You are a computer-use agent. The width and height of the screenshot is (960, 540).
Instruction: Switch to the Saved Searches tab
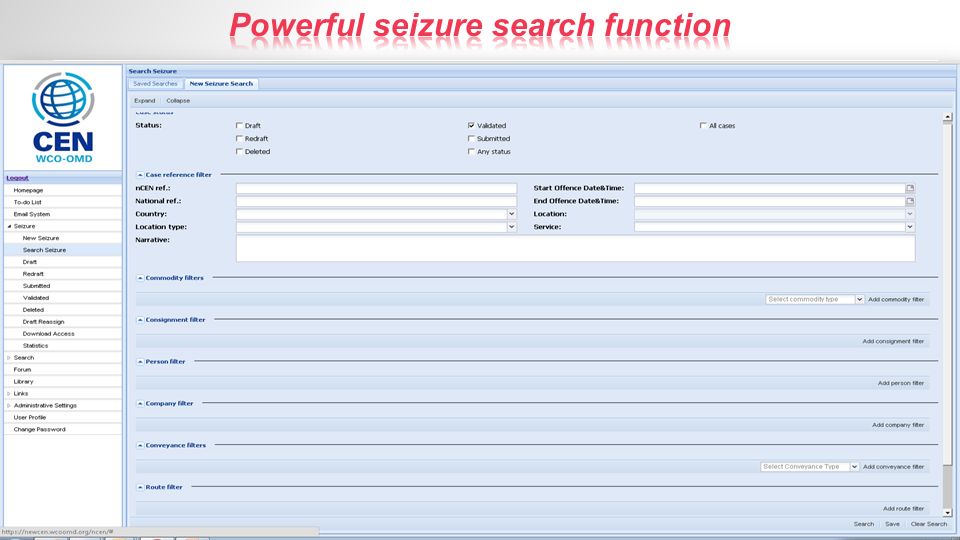coord(156,84)
